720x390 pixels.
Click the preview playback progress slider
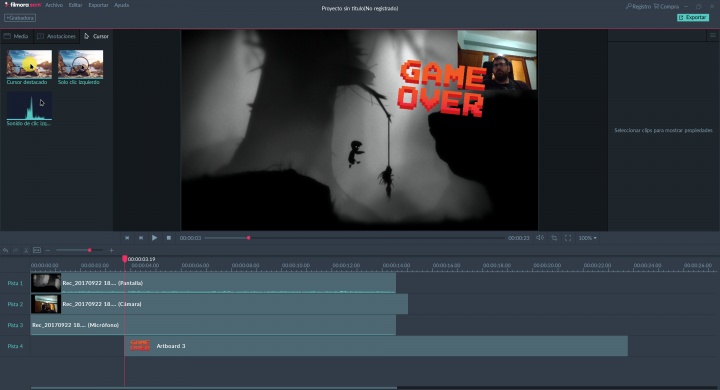coord(354,238)
